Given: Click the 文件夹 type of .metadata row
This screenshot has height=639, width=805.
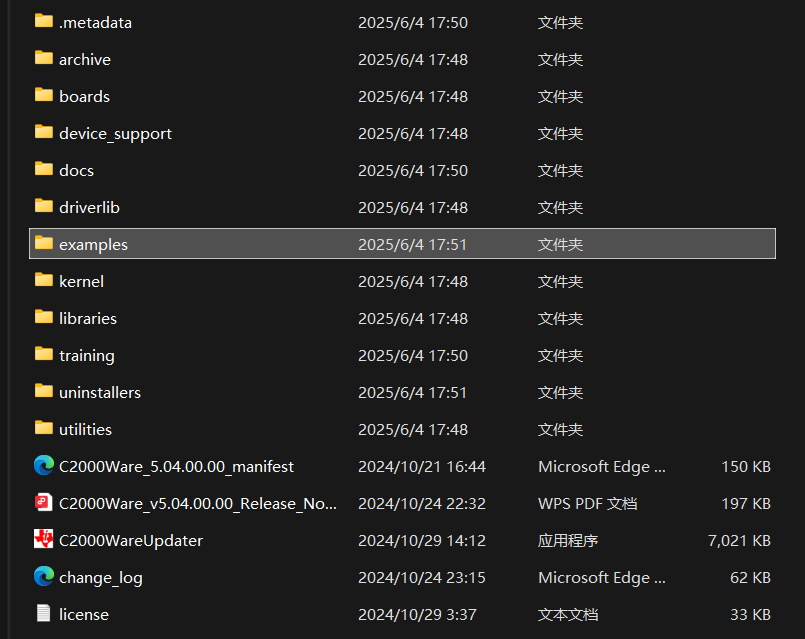Looking at the screenshot, I should click(560, 23).
